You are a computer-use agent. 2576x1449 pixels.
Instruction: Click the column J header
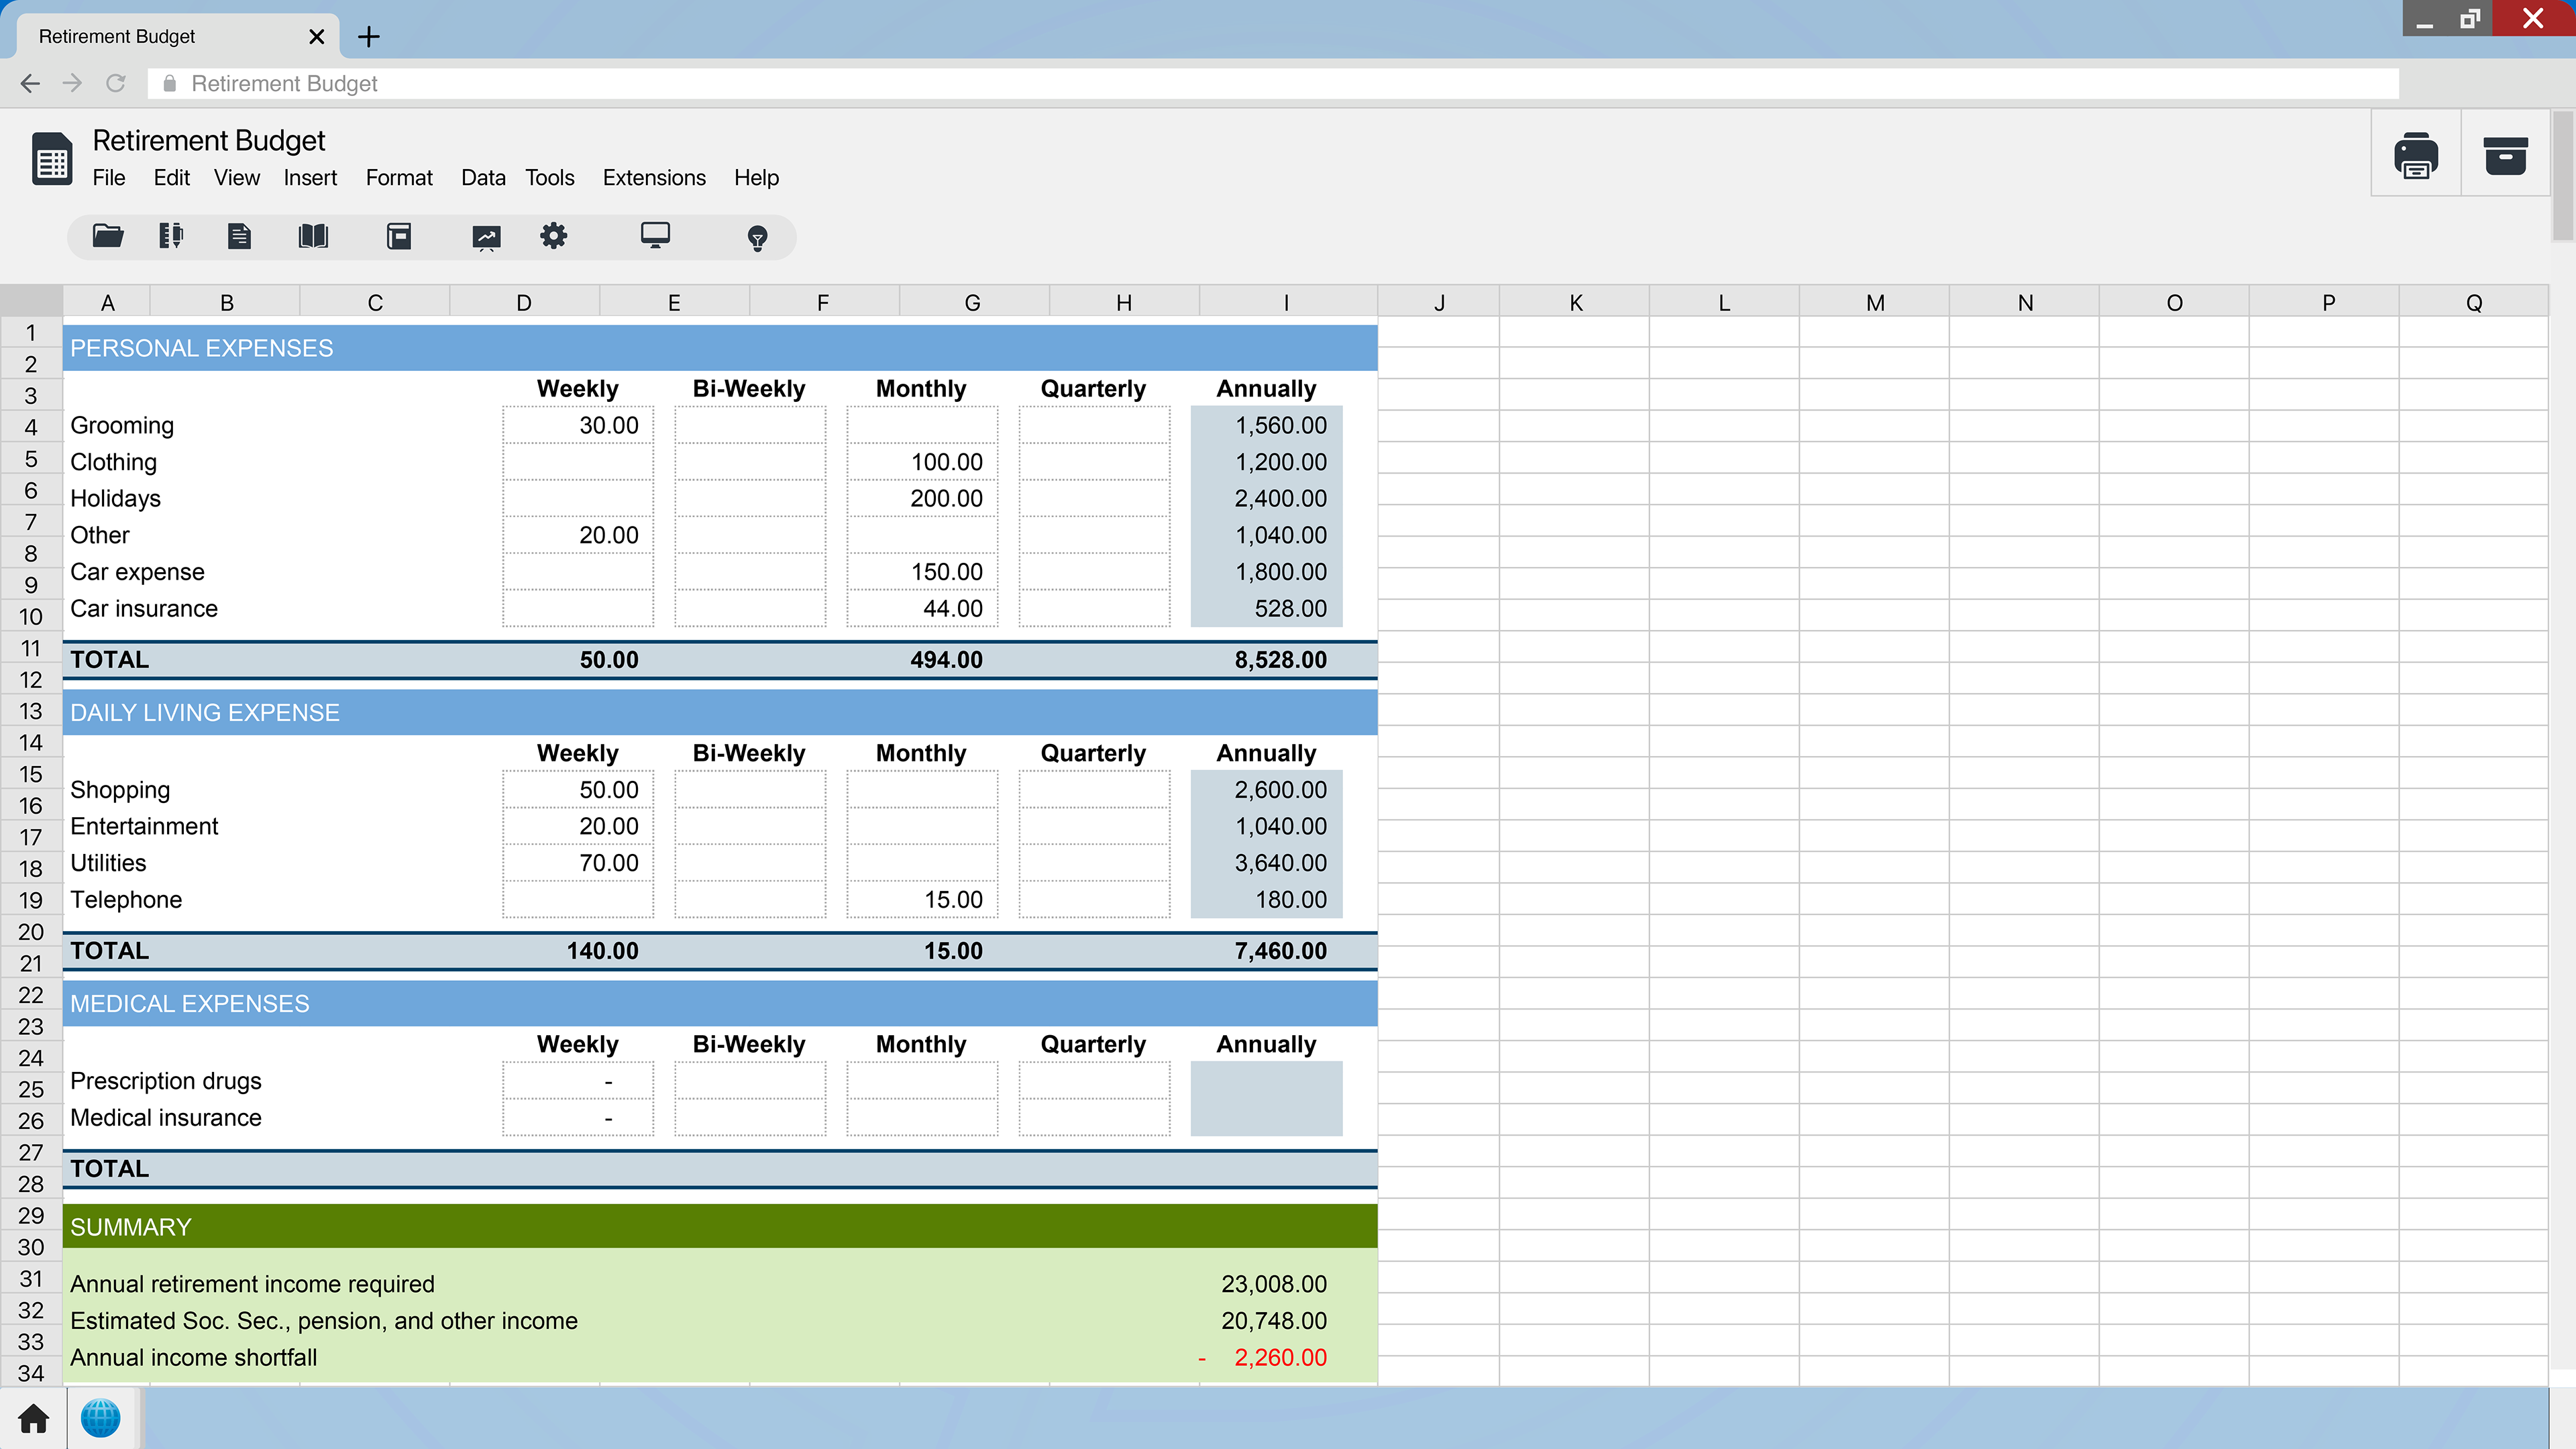point(1438,302)
